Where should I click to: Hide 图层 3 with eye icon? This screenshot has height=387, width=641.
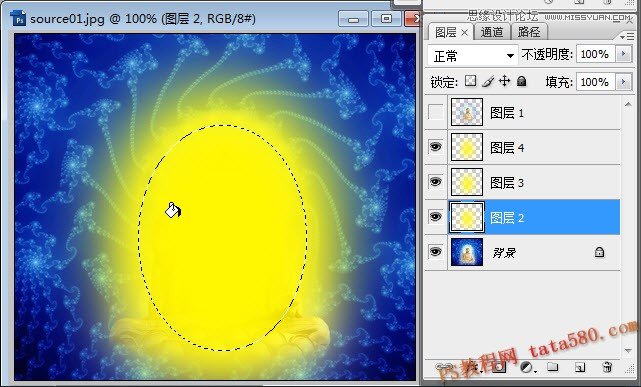click(435, 181)
